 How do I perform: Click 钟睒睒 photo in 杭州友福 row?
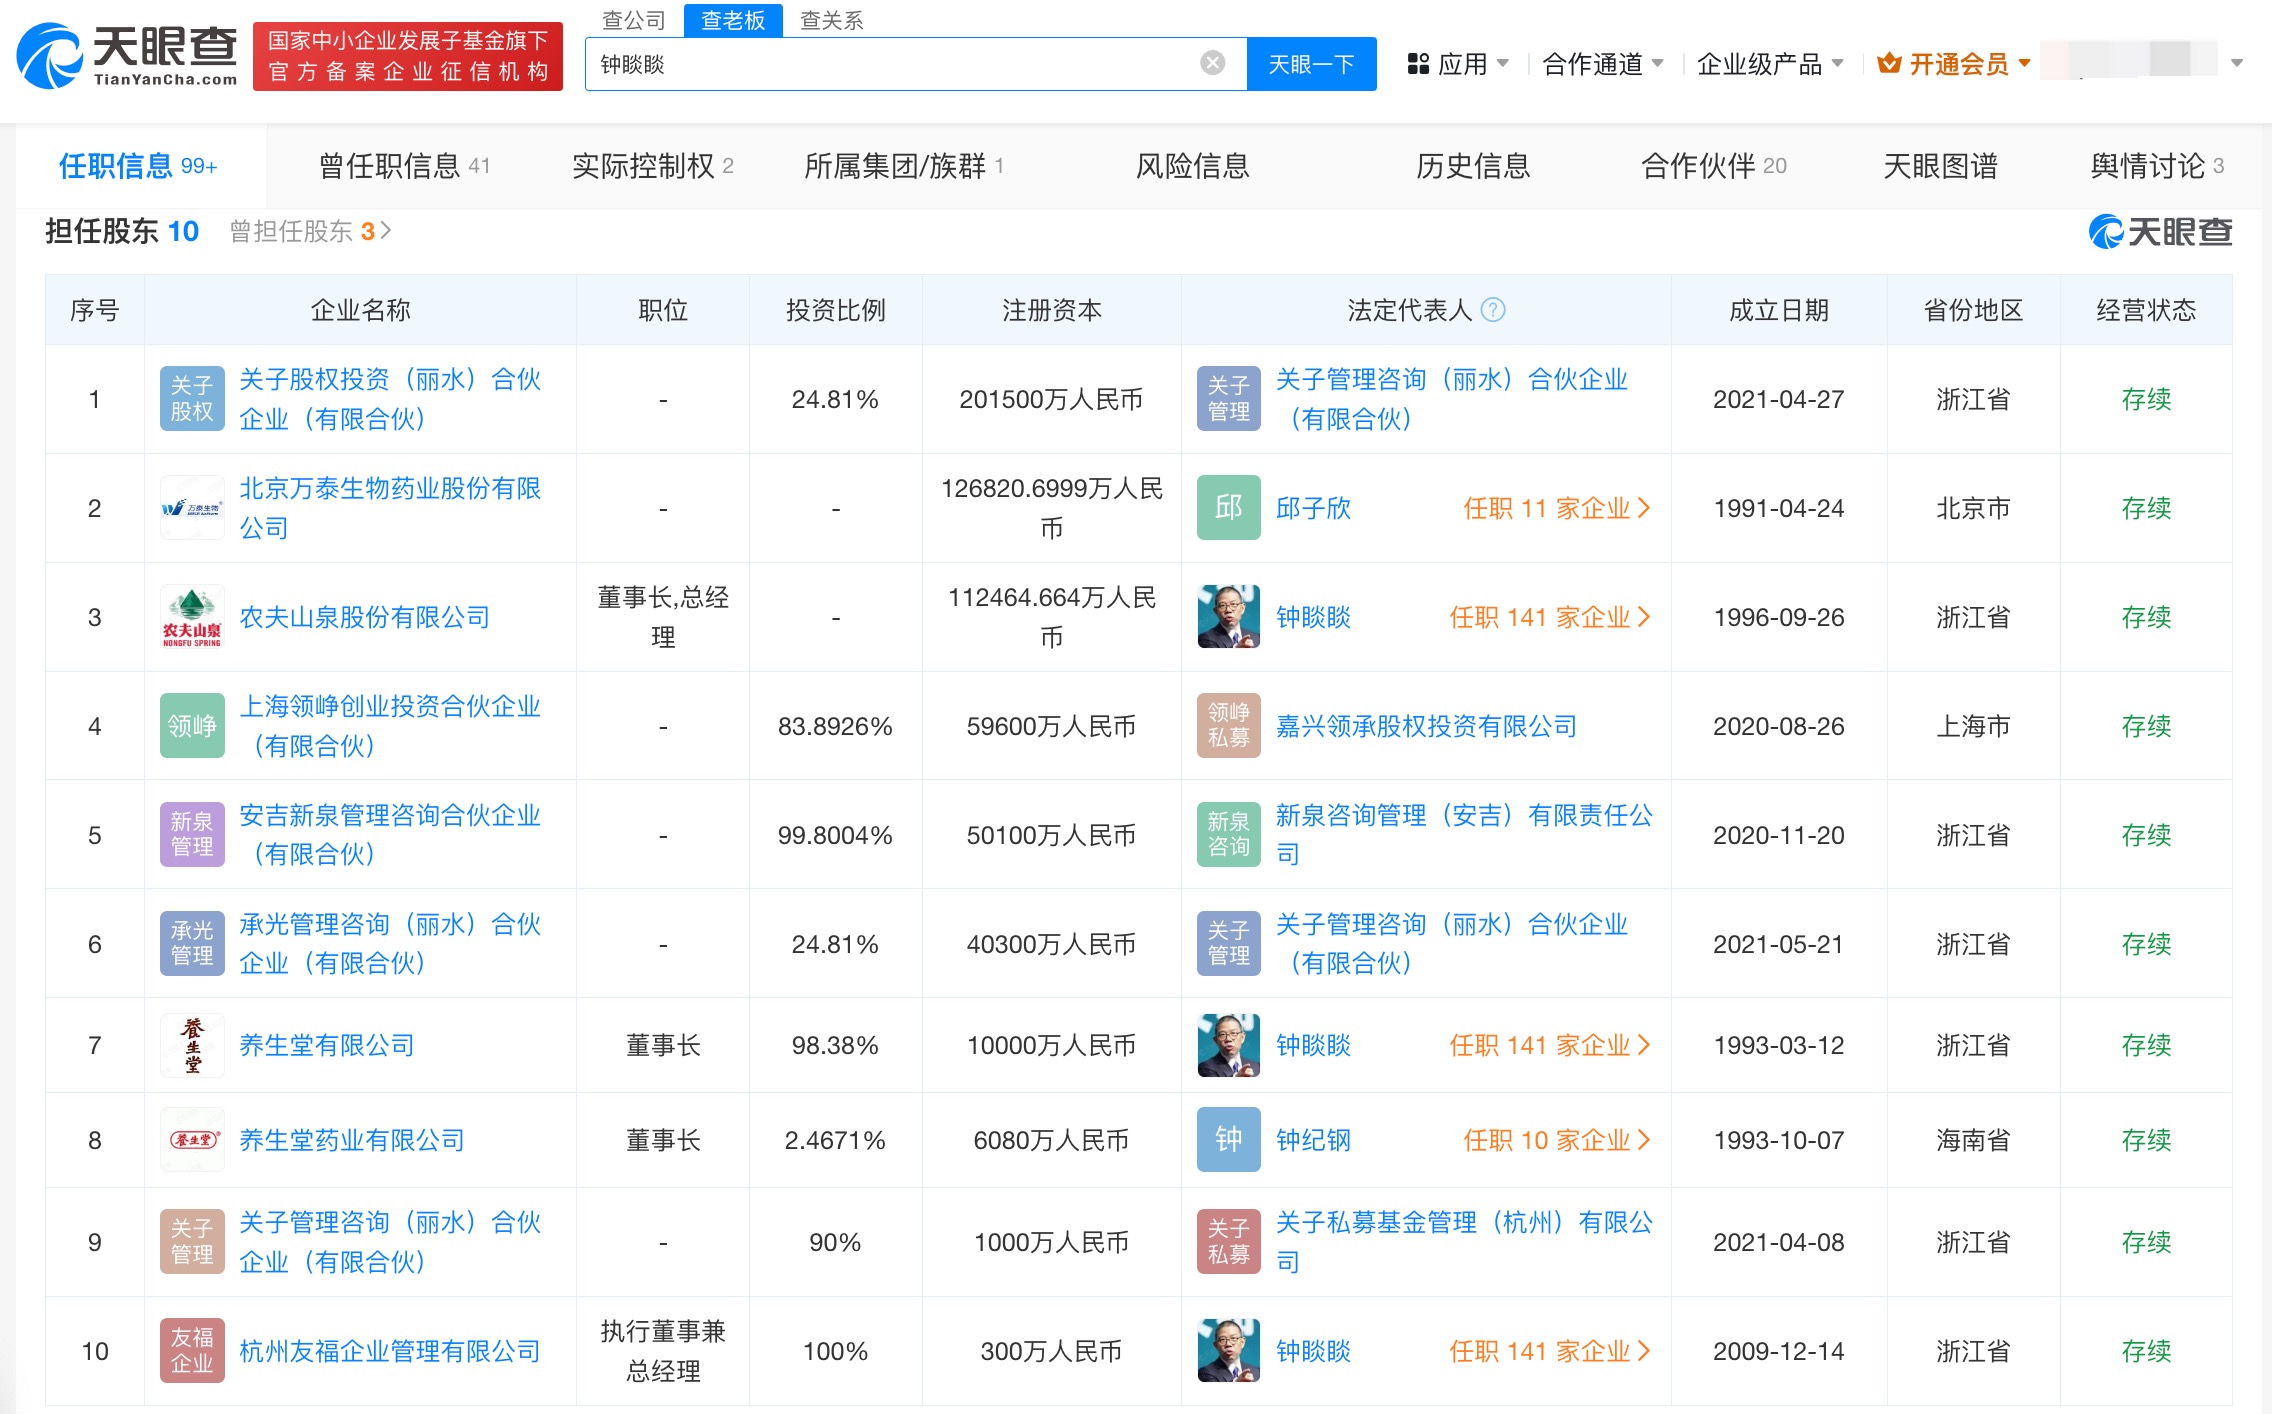[x=1228, y=1351]
